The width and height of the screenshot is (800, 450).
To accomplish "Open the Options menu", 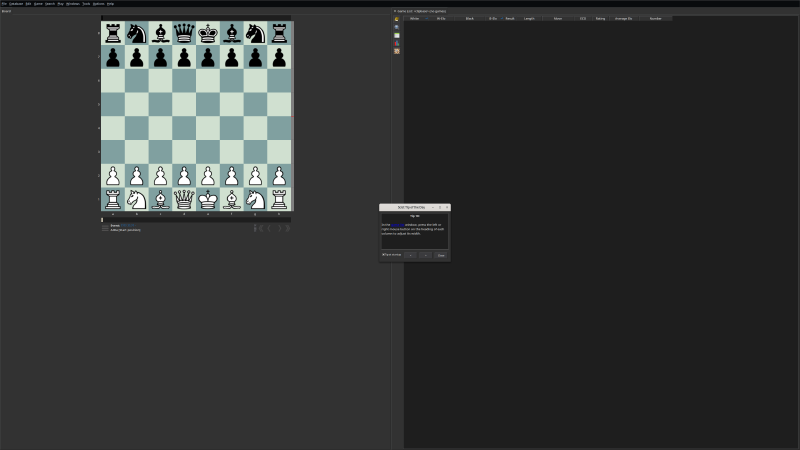I will coord(98,3).
